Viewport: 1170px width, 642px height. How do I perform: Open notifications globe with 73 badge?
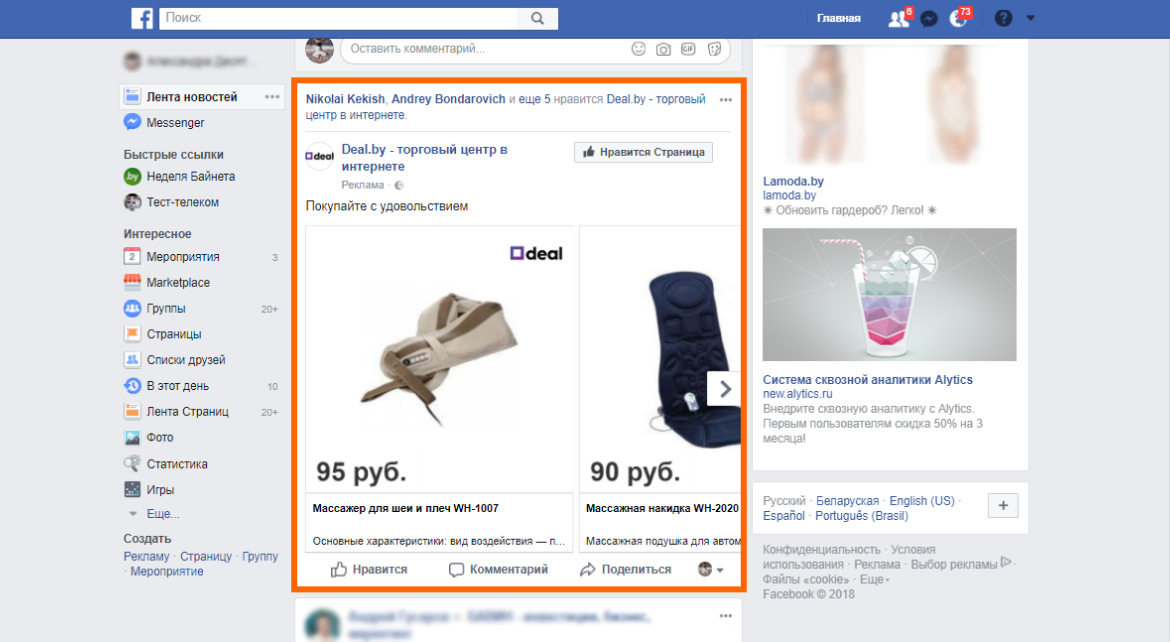coord(959,19)
